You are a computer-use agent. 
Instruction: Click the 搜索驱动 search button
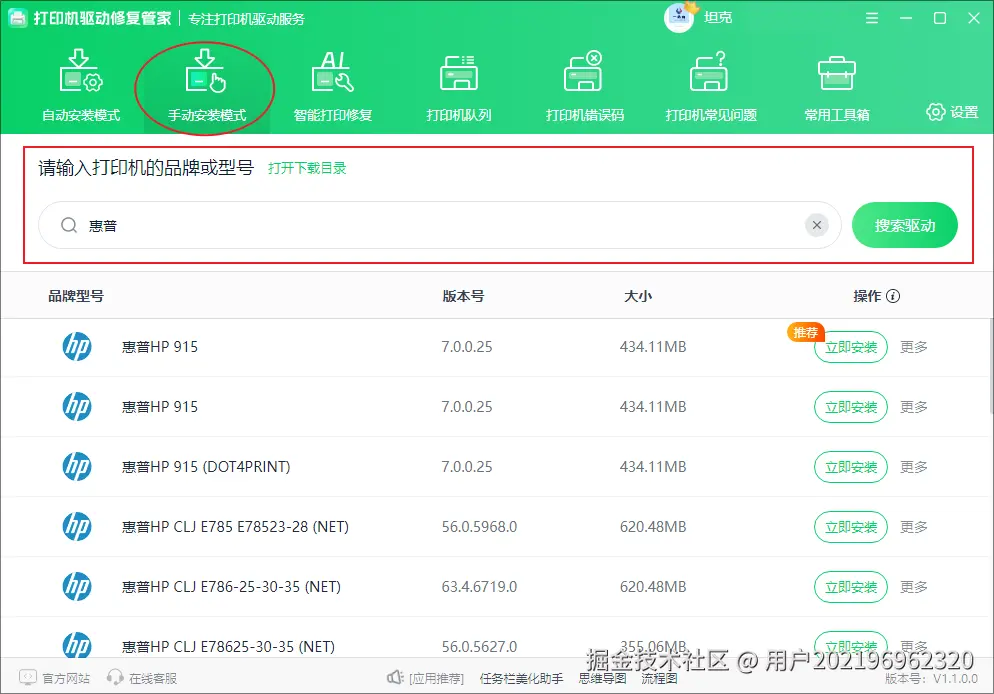[x=904, y=225]
